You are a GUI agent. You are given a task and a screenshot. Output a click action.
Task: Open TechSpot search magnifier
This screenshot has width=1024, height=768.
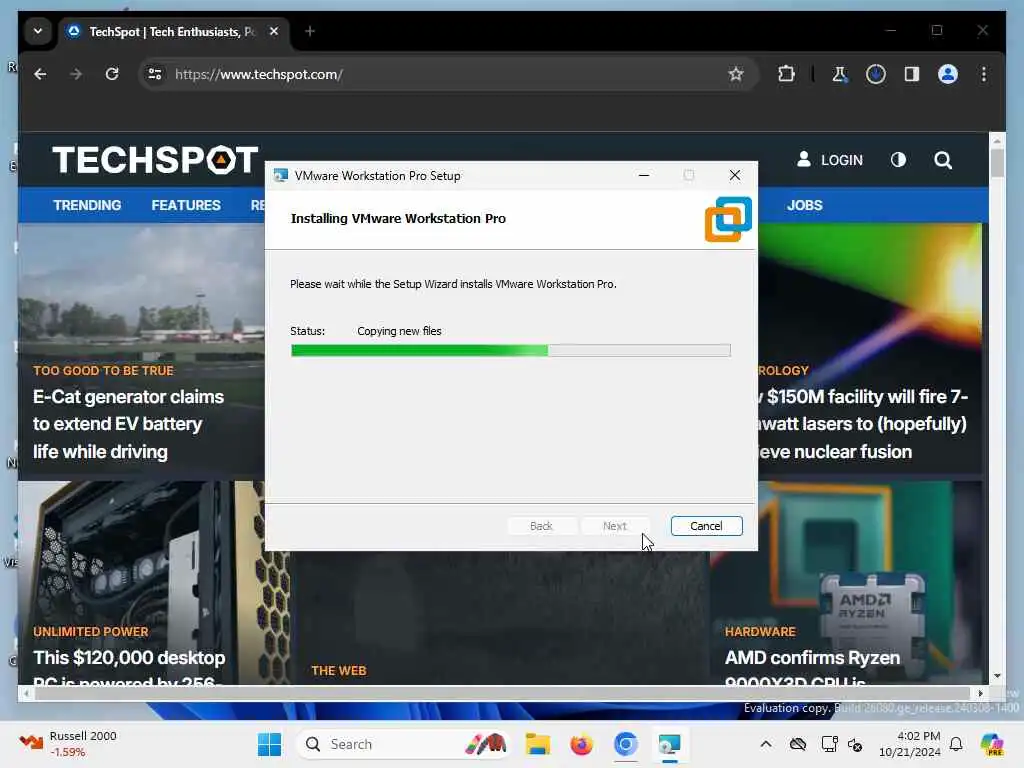point(942,160)
